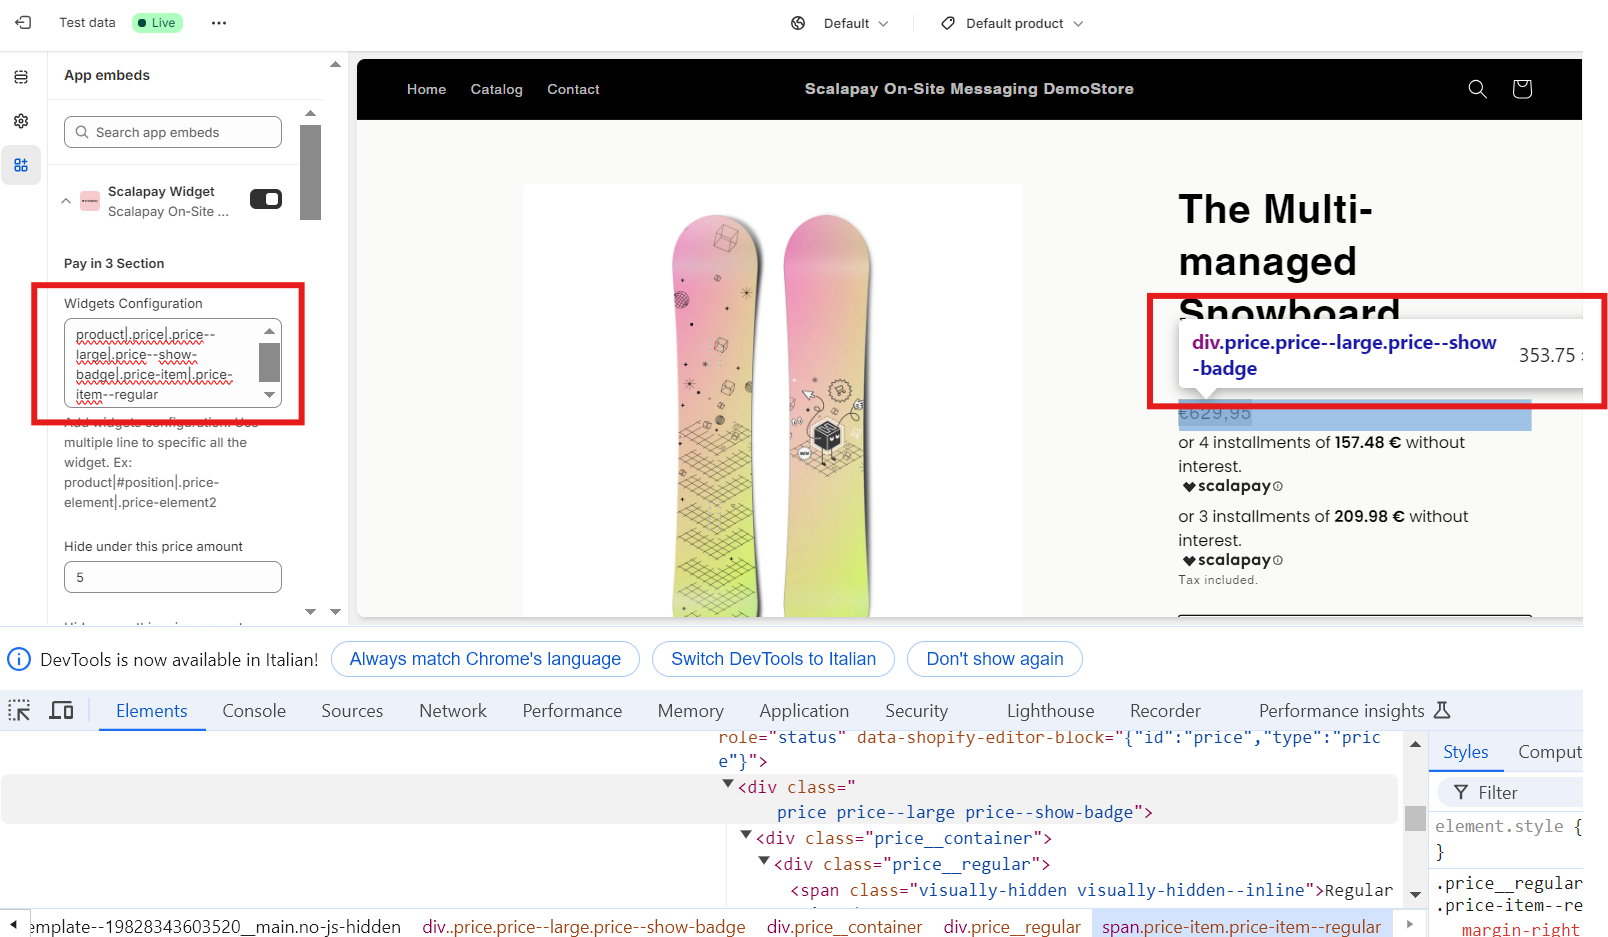Select span.price-item.price-item--regular breadcrumb

coord(1241,927)
